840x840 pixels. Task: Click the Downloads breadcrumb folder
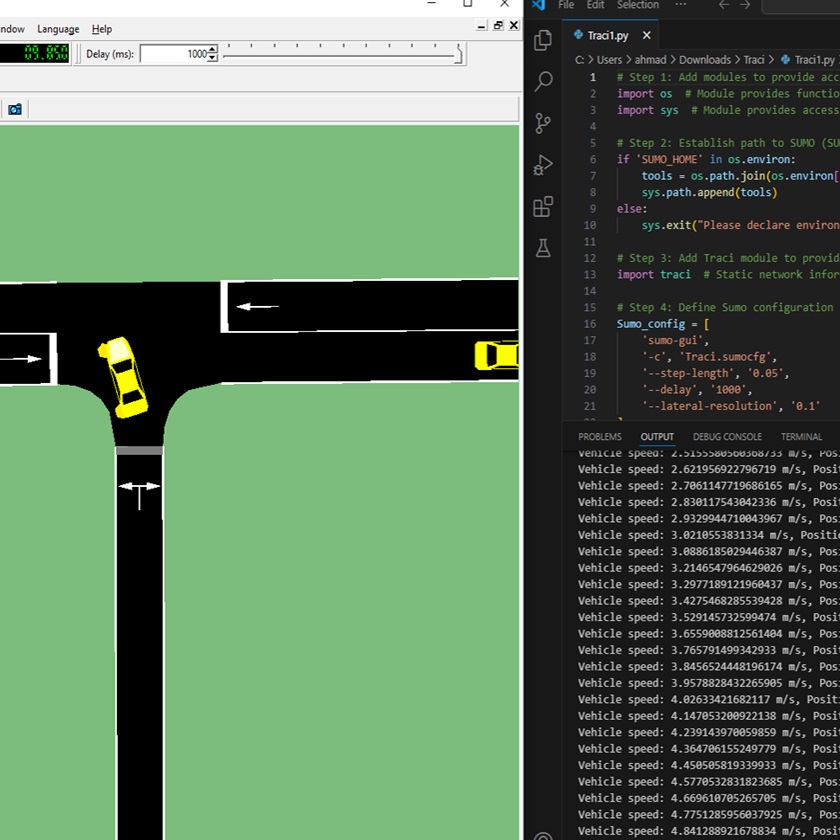point(705,60)
